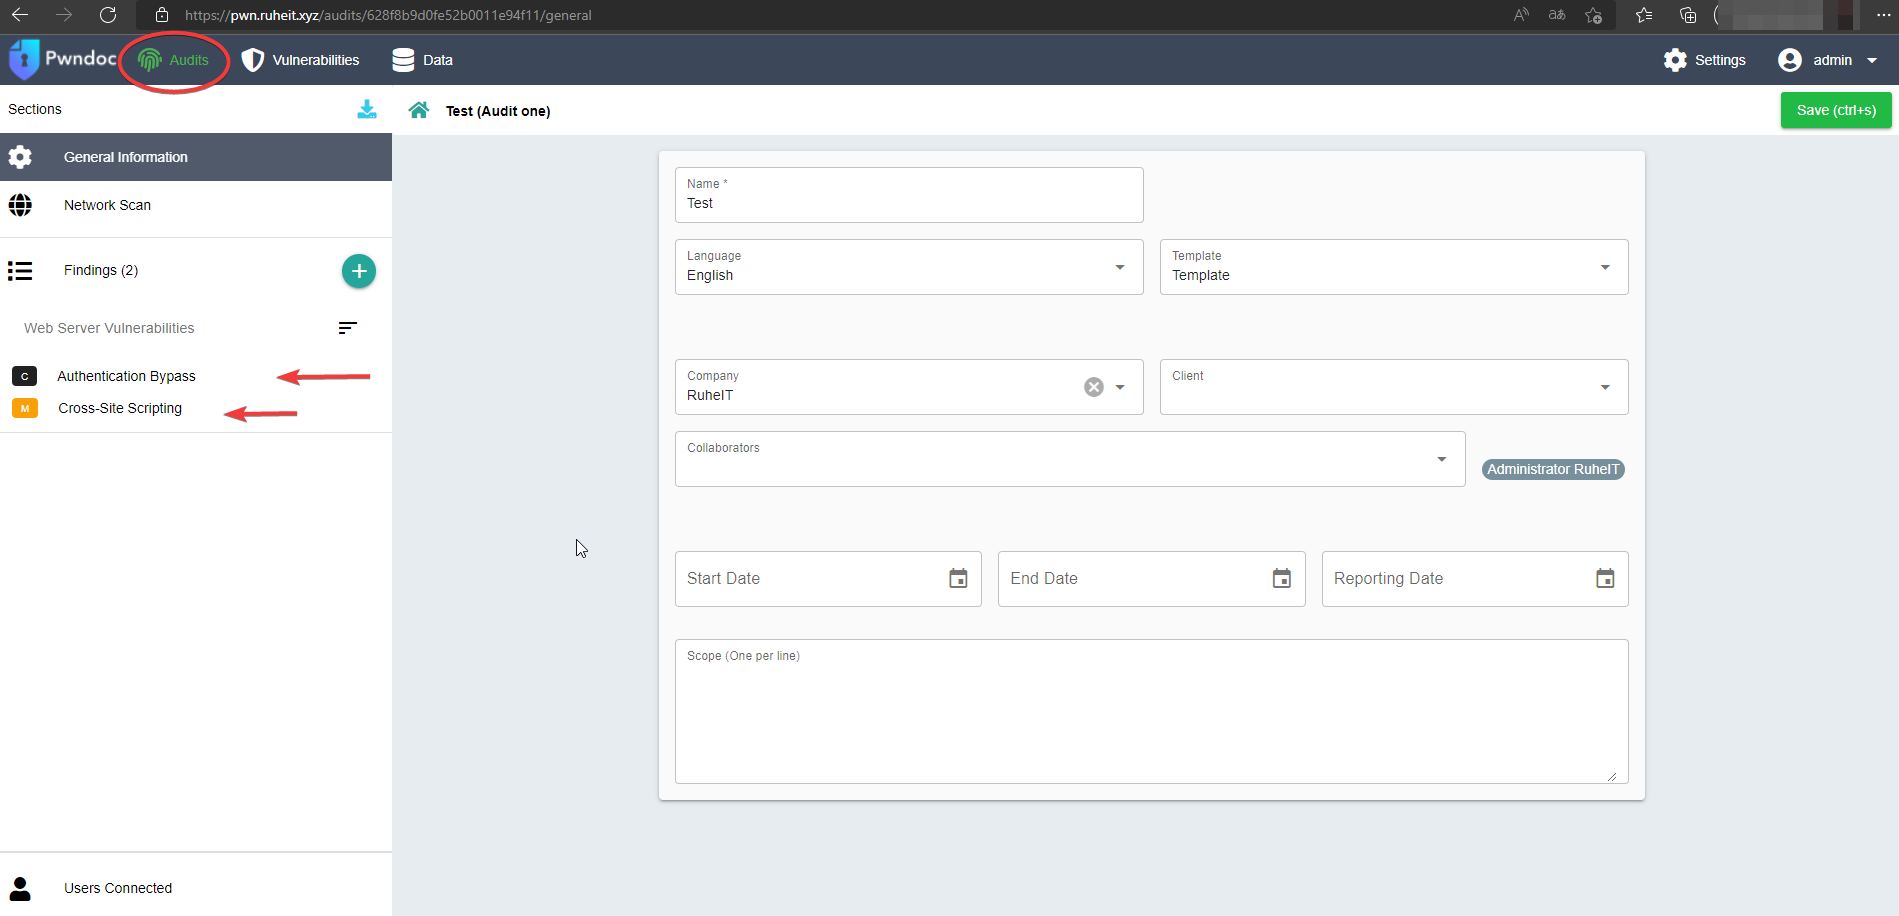Click the home icon next to audit title
The width and height of the screenshot is (1899, 916).
click(418, 110)
